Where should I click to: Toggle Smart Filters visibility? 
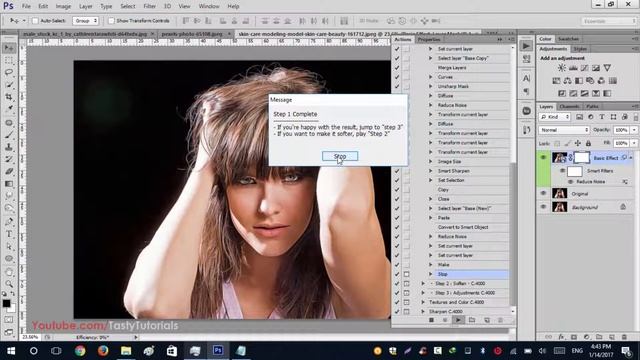coord(562,171)
